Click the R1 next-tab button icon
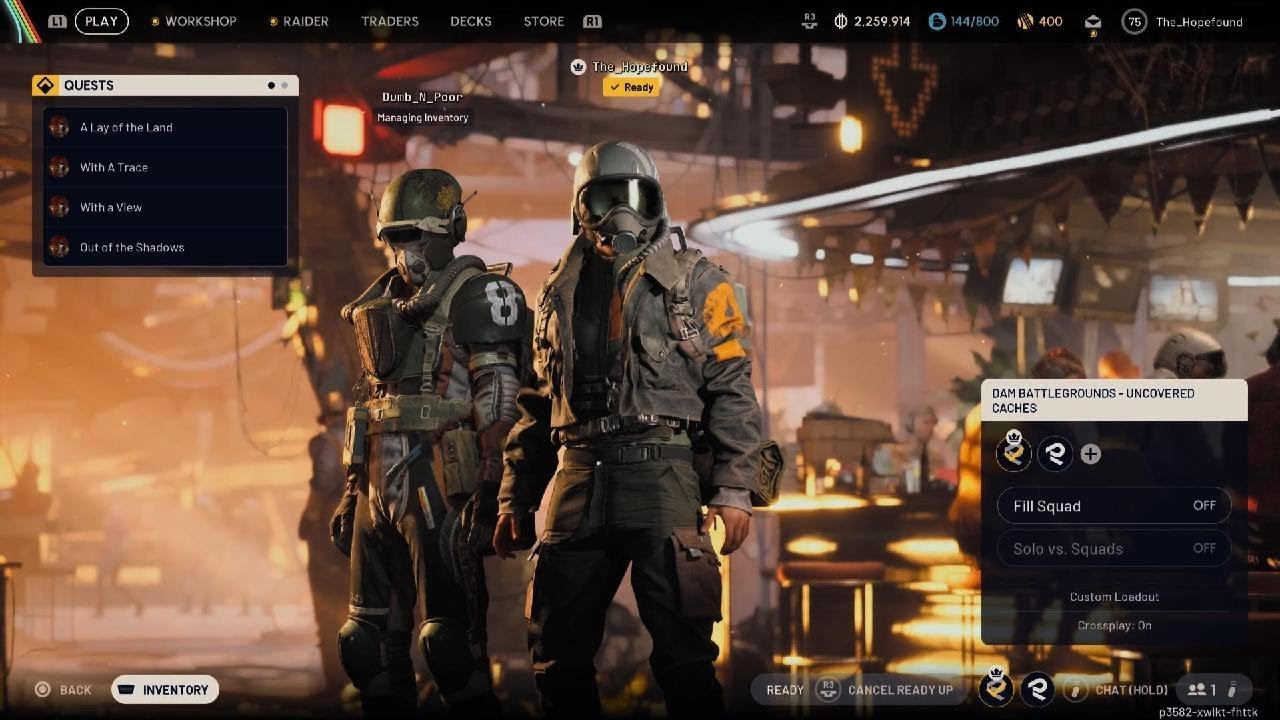 pyautogui.click(x=592, y=21)
